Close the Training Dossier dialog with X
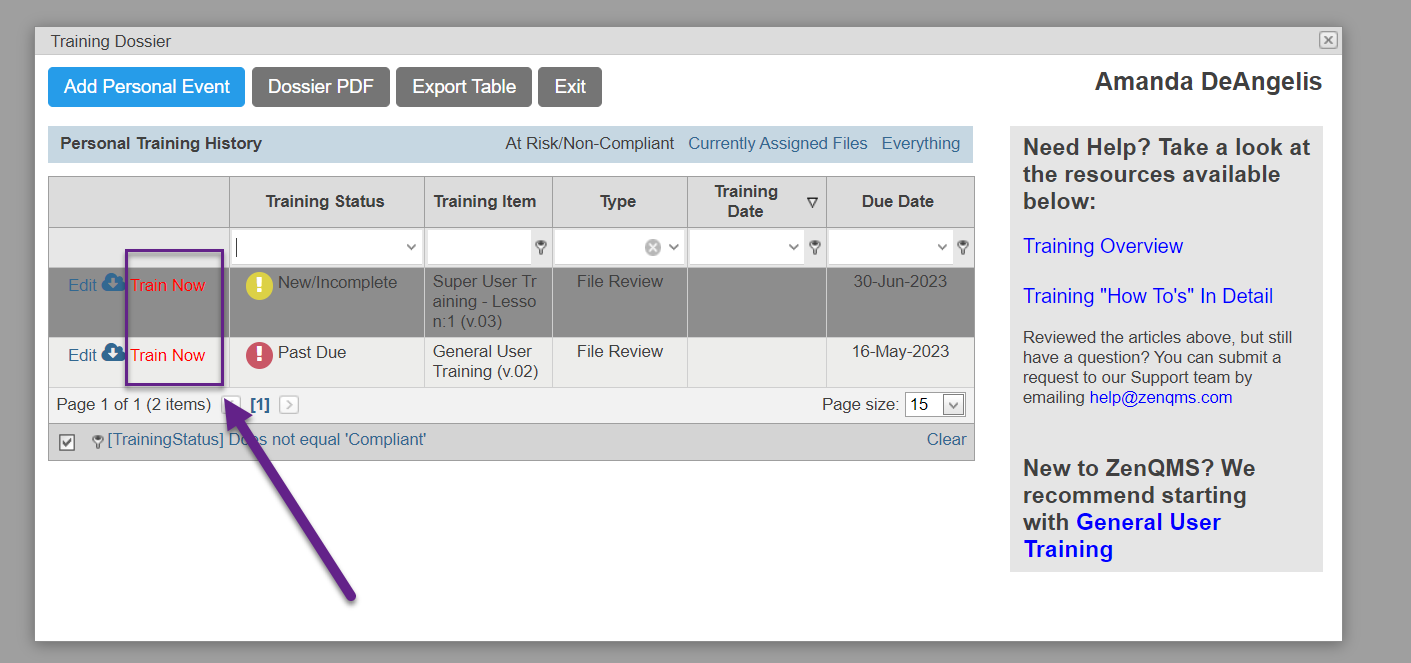 click(1328, 40)
